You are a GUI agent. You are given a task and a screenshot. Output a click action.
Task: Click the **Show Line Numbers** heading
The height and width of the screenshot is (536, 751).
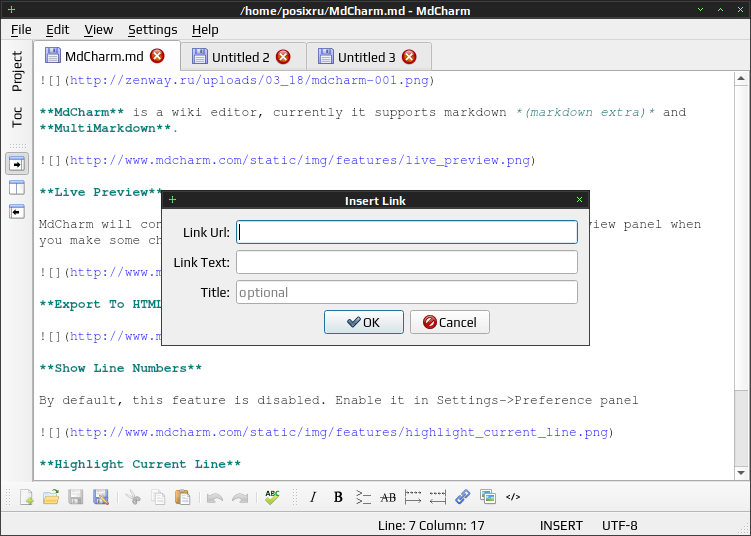[x=120, y=368]
